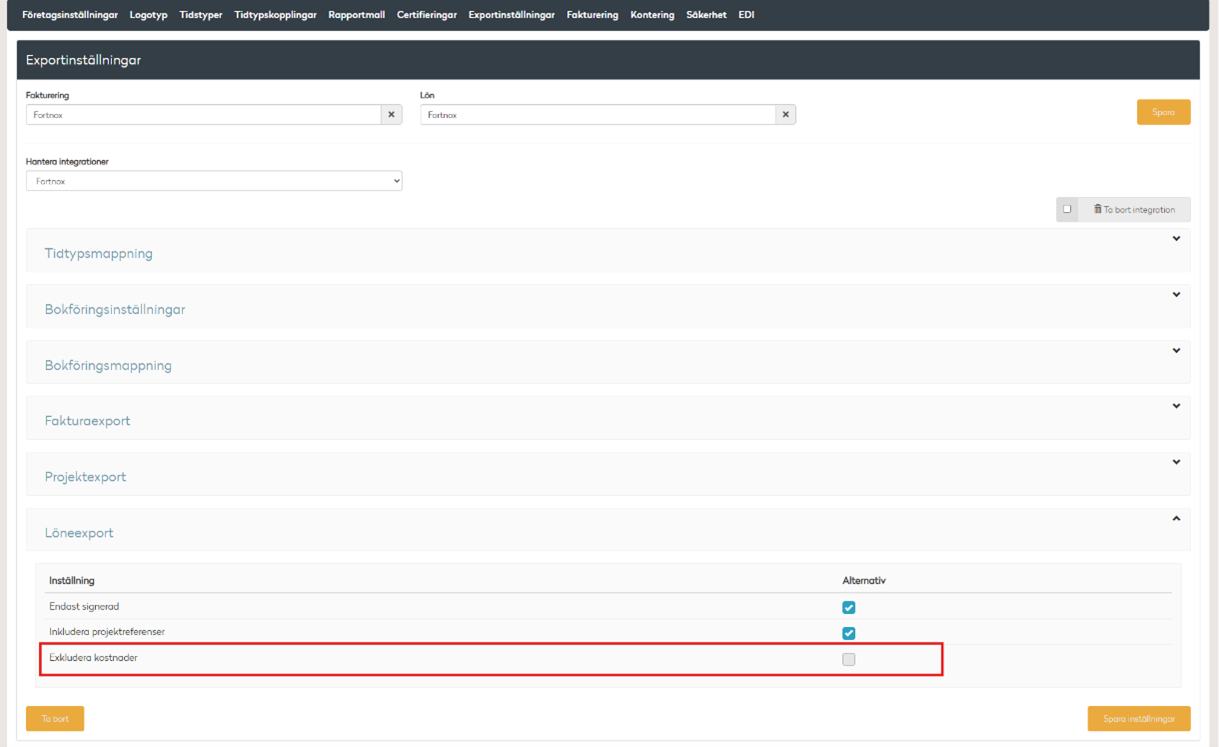The width and height of the screenshot is (1219, 747).
Task: Expand the Fakturaexport section chevron
Action: (1176, 406)
